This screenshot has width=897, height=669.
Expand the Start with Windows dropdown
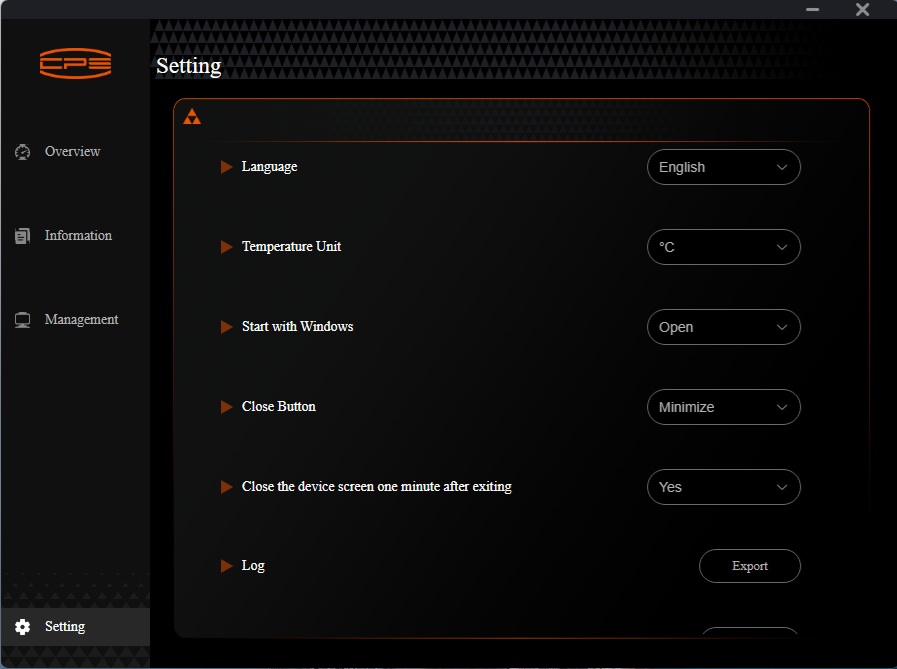click(724, 327)
